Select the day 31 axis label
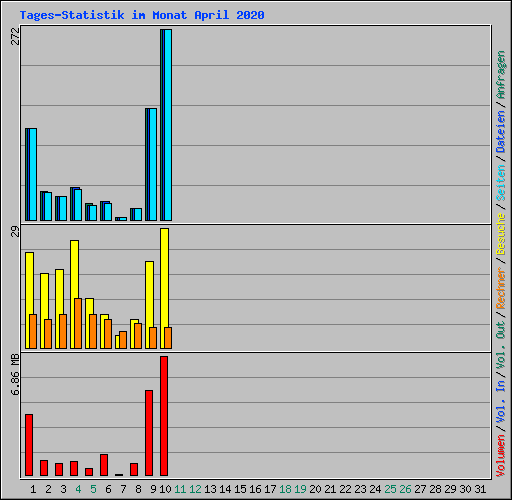Screen dimensions: 512x500 click(480, 489)
